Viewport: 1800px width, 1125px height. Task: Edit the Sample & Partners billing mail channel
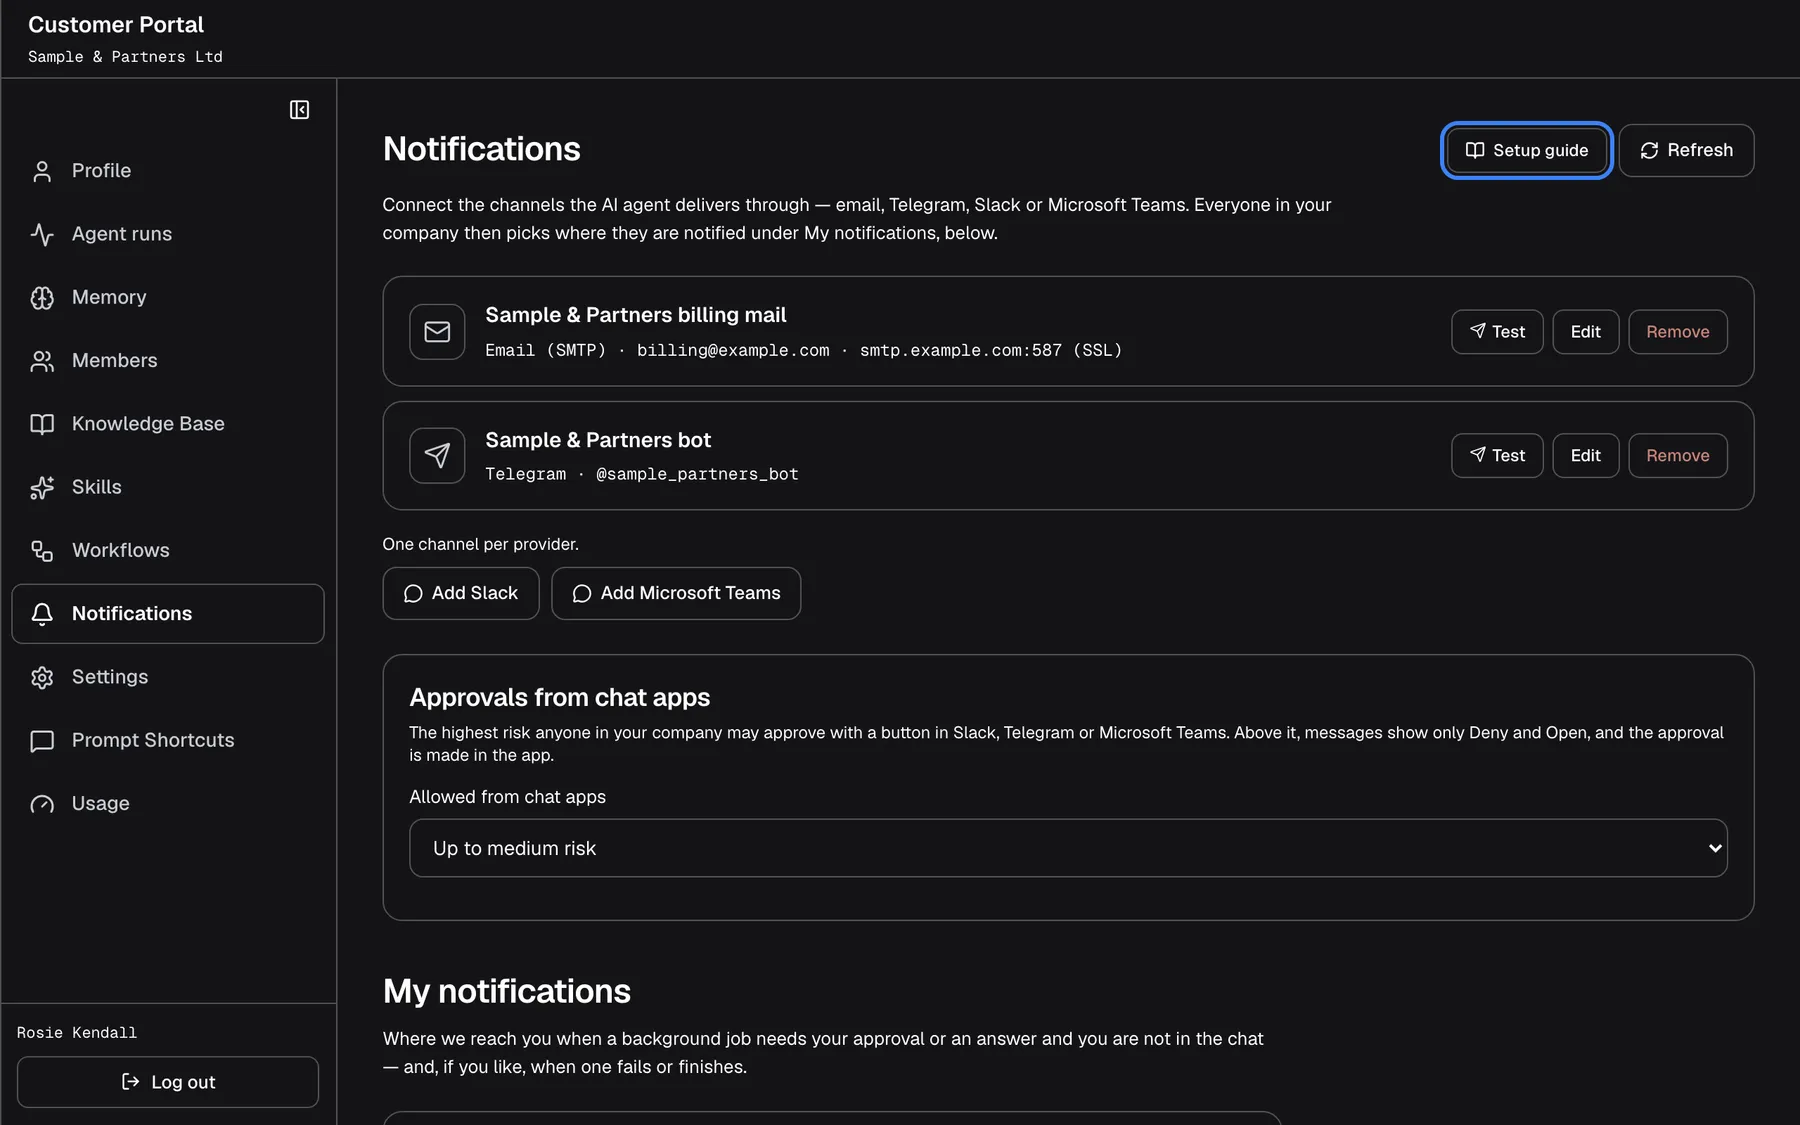1585,332
